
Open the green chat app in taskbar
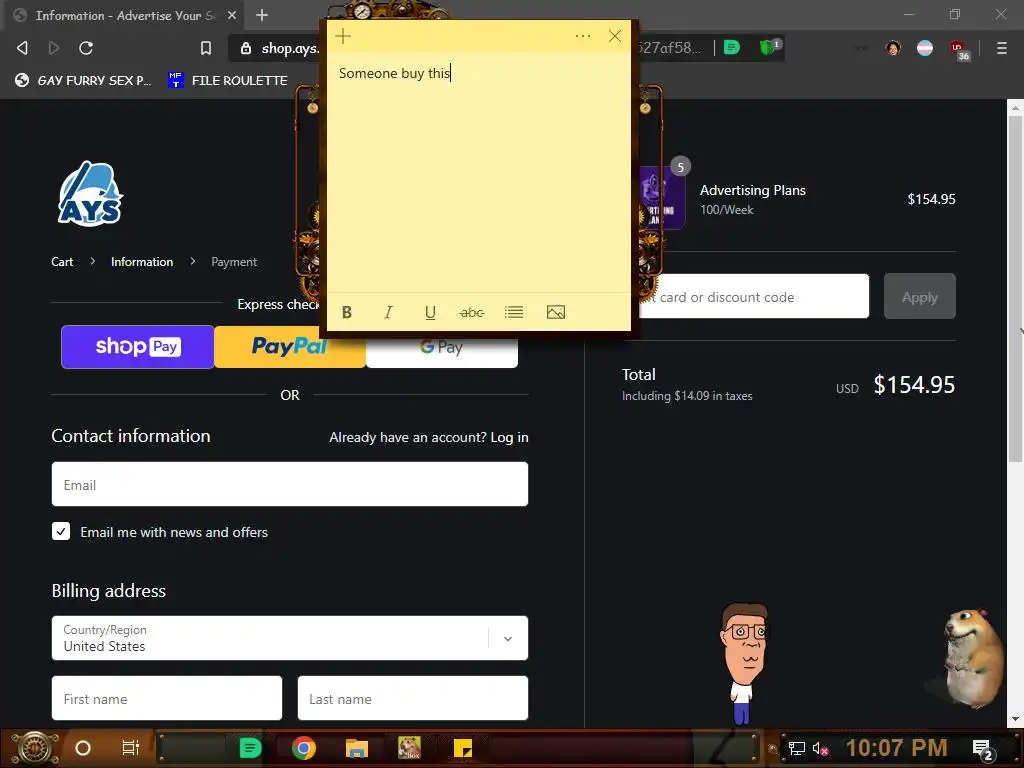[x=250, y=748]
